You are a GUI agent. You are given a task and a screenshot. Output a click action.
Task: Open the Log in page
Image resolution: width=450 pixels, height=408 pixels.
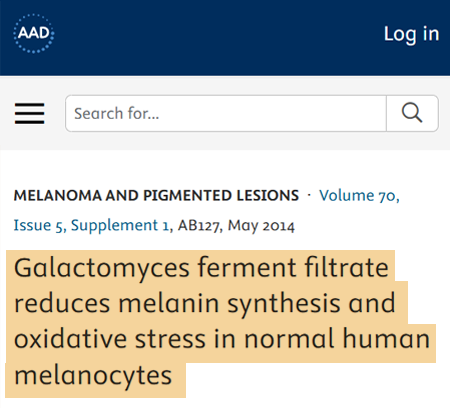point(411,34)
